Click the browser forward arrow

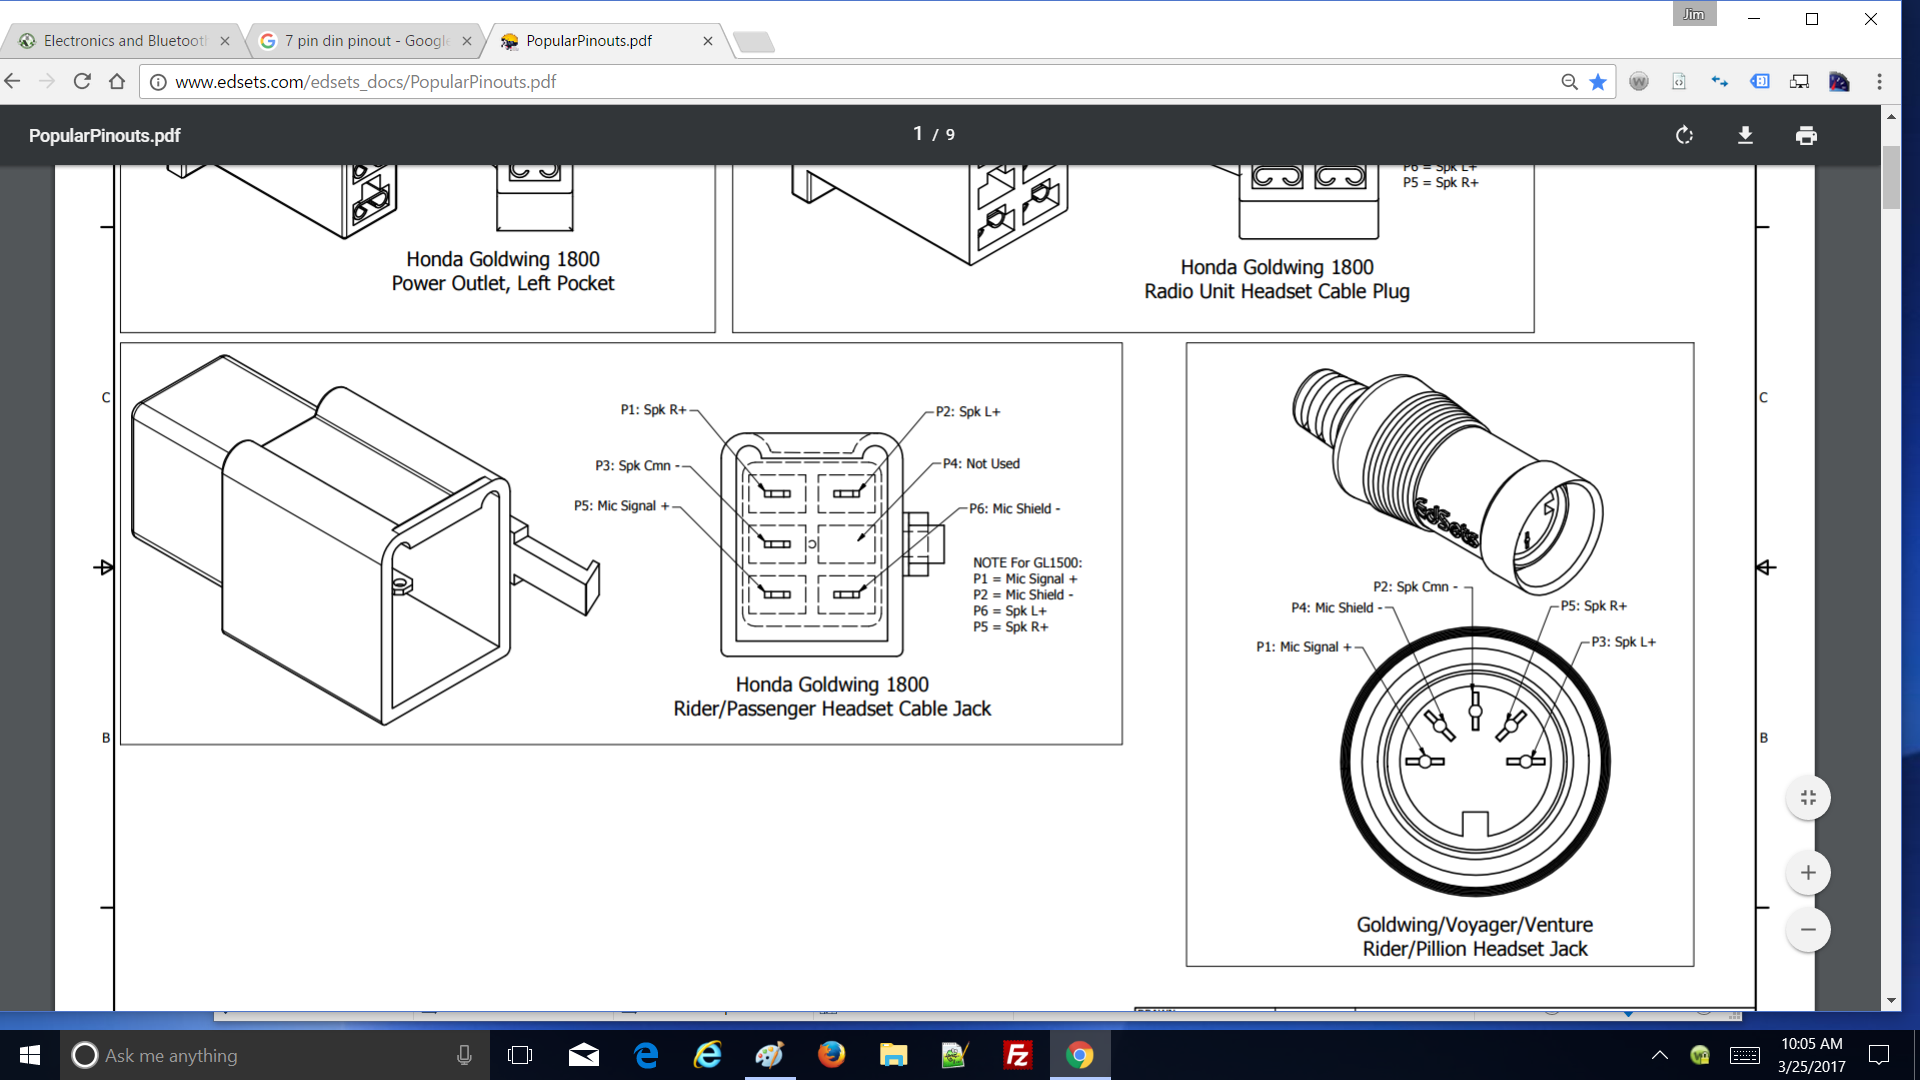(47, 81)
